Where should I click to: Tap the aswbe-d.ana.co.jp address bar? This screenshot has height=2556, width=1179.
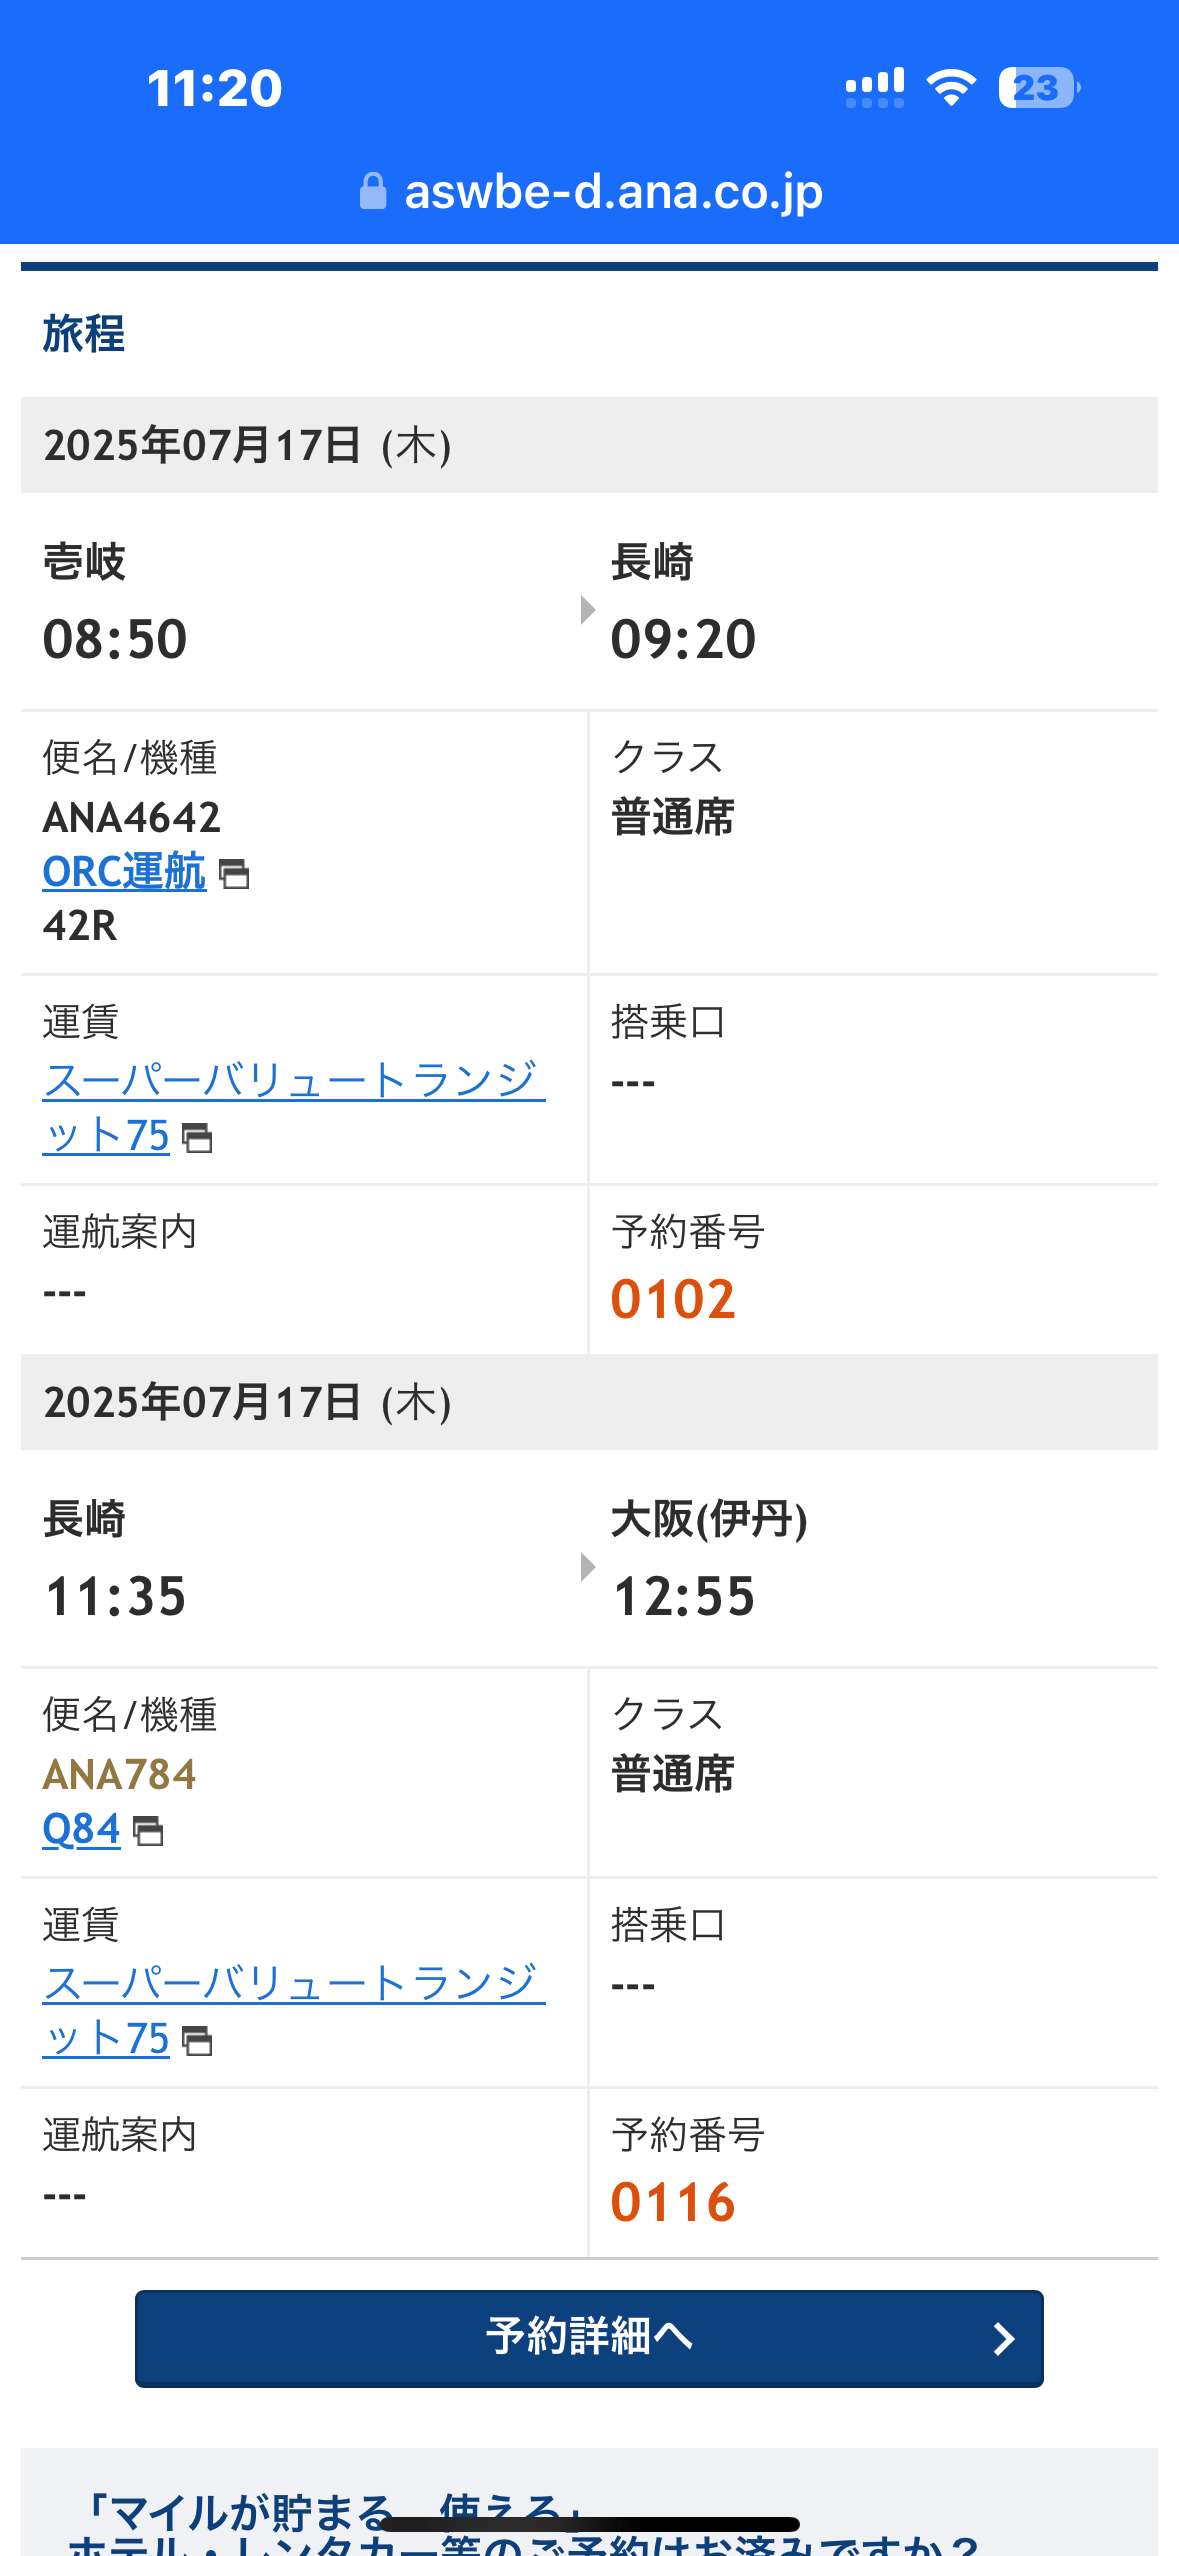(x=589, y=192)
